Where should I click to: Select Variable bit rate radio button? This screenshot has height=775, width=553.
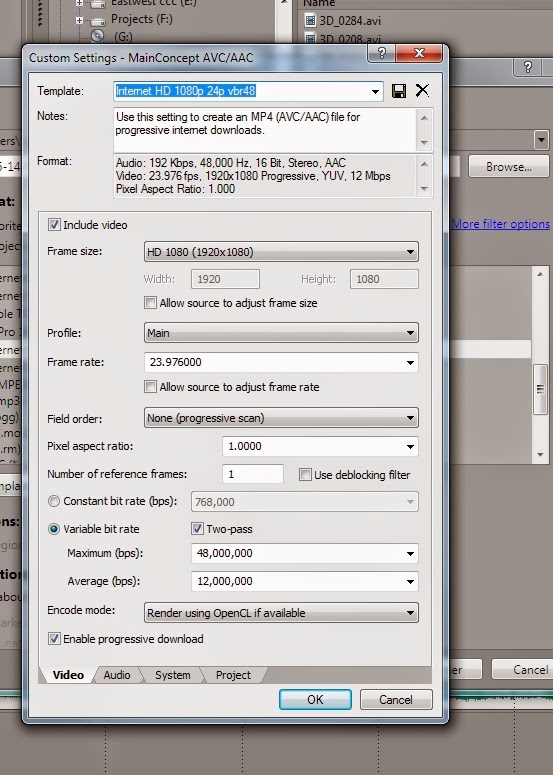54,529
